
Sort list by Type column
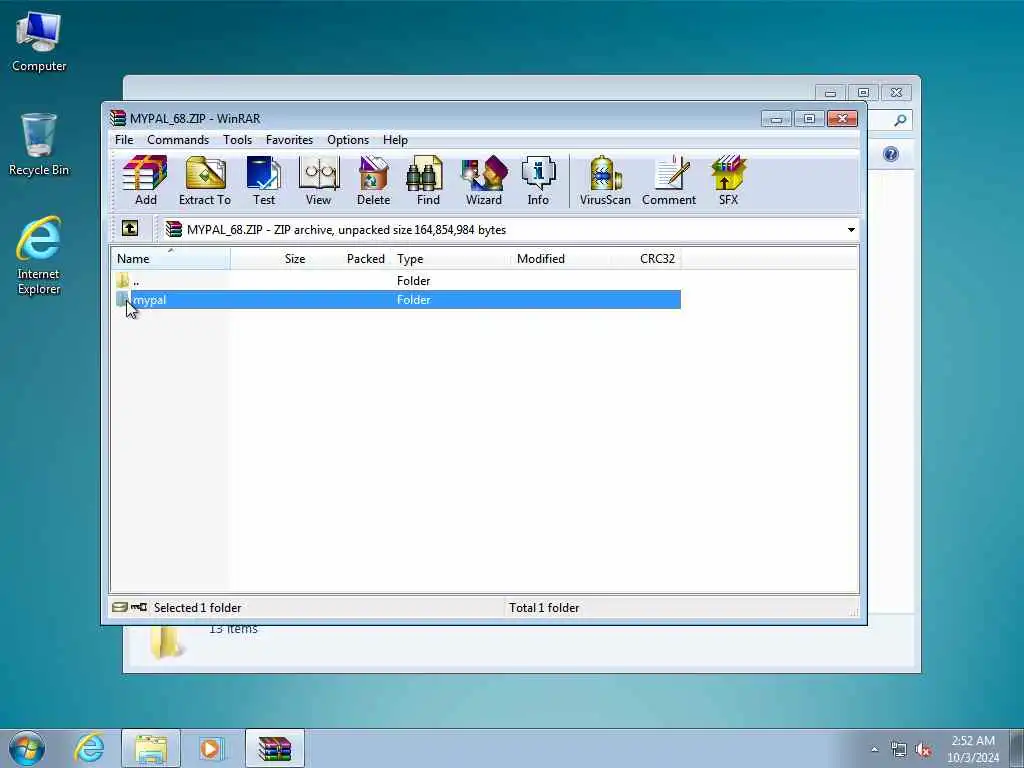click(x=451, y=259)
